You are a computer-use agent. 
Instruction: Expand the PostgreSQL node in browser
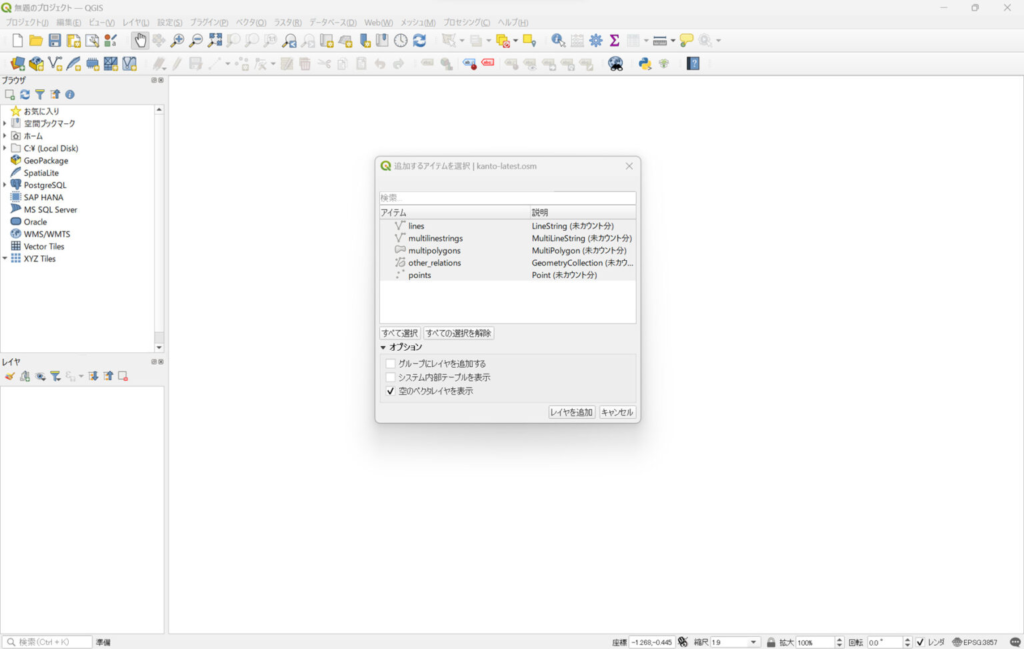(x=5, y=185)
